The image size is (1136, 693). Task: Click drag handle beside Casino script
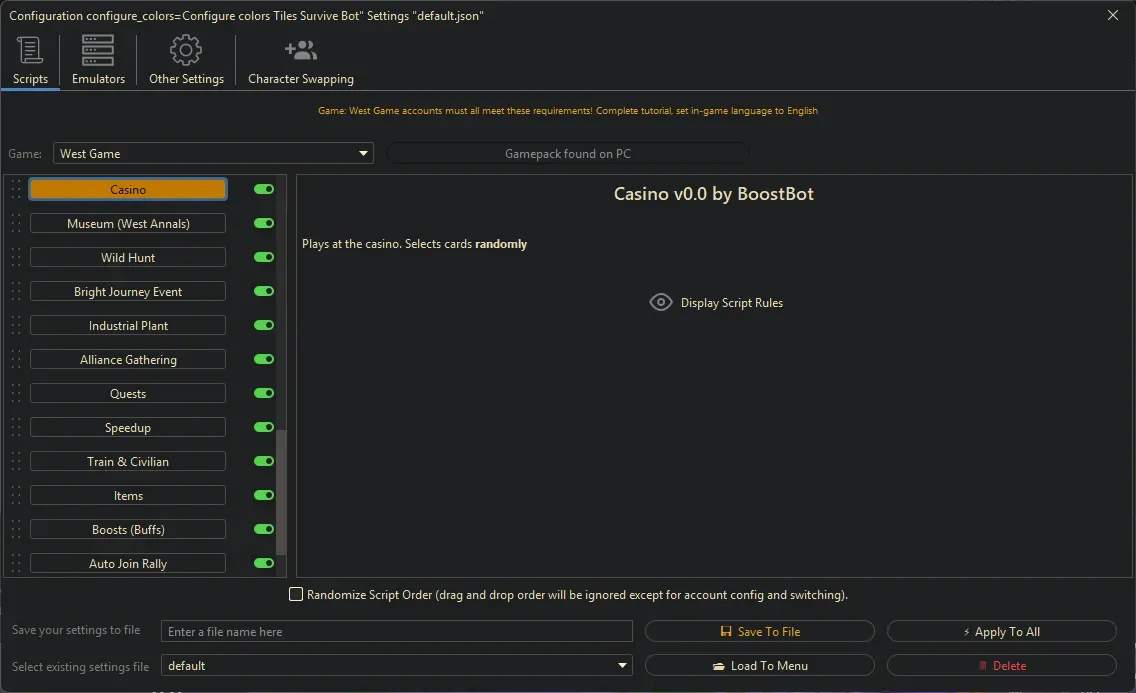pyautogui.click(x=16, y=190)
